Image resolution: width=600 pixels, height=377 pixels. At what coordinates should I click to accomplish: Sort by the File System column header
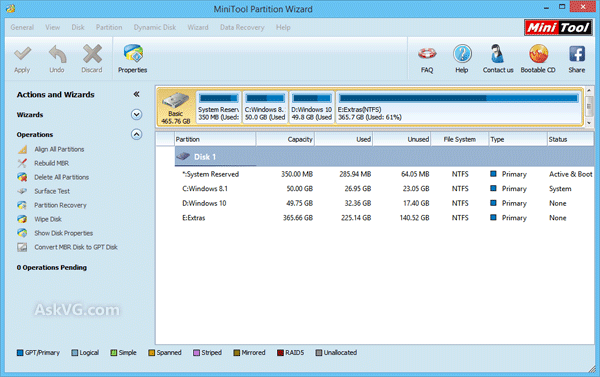tap(460, 139)
